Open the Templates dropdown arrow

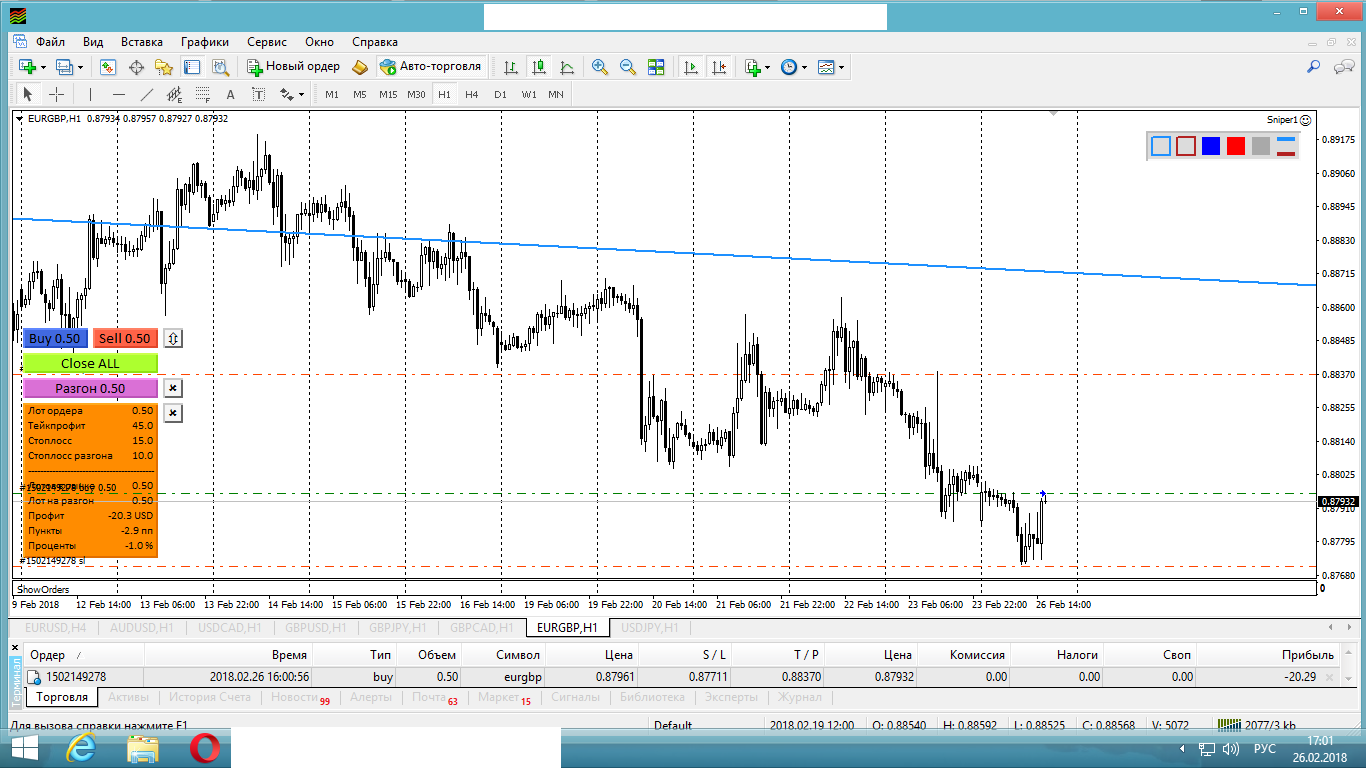842,68
